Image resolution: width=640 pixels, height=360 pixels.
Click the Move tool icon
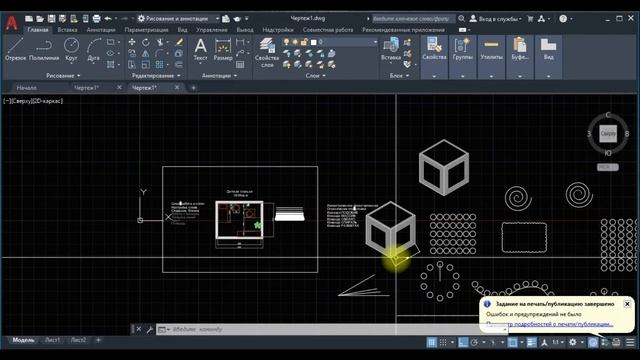[132, 42]
